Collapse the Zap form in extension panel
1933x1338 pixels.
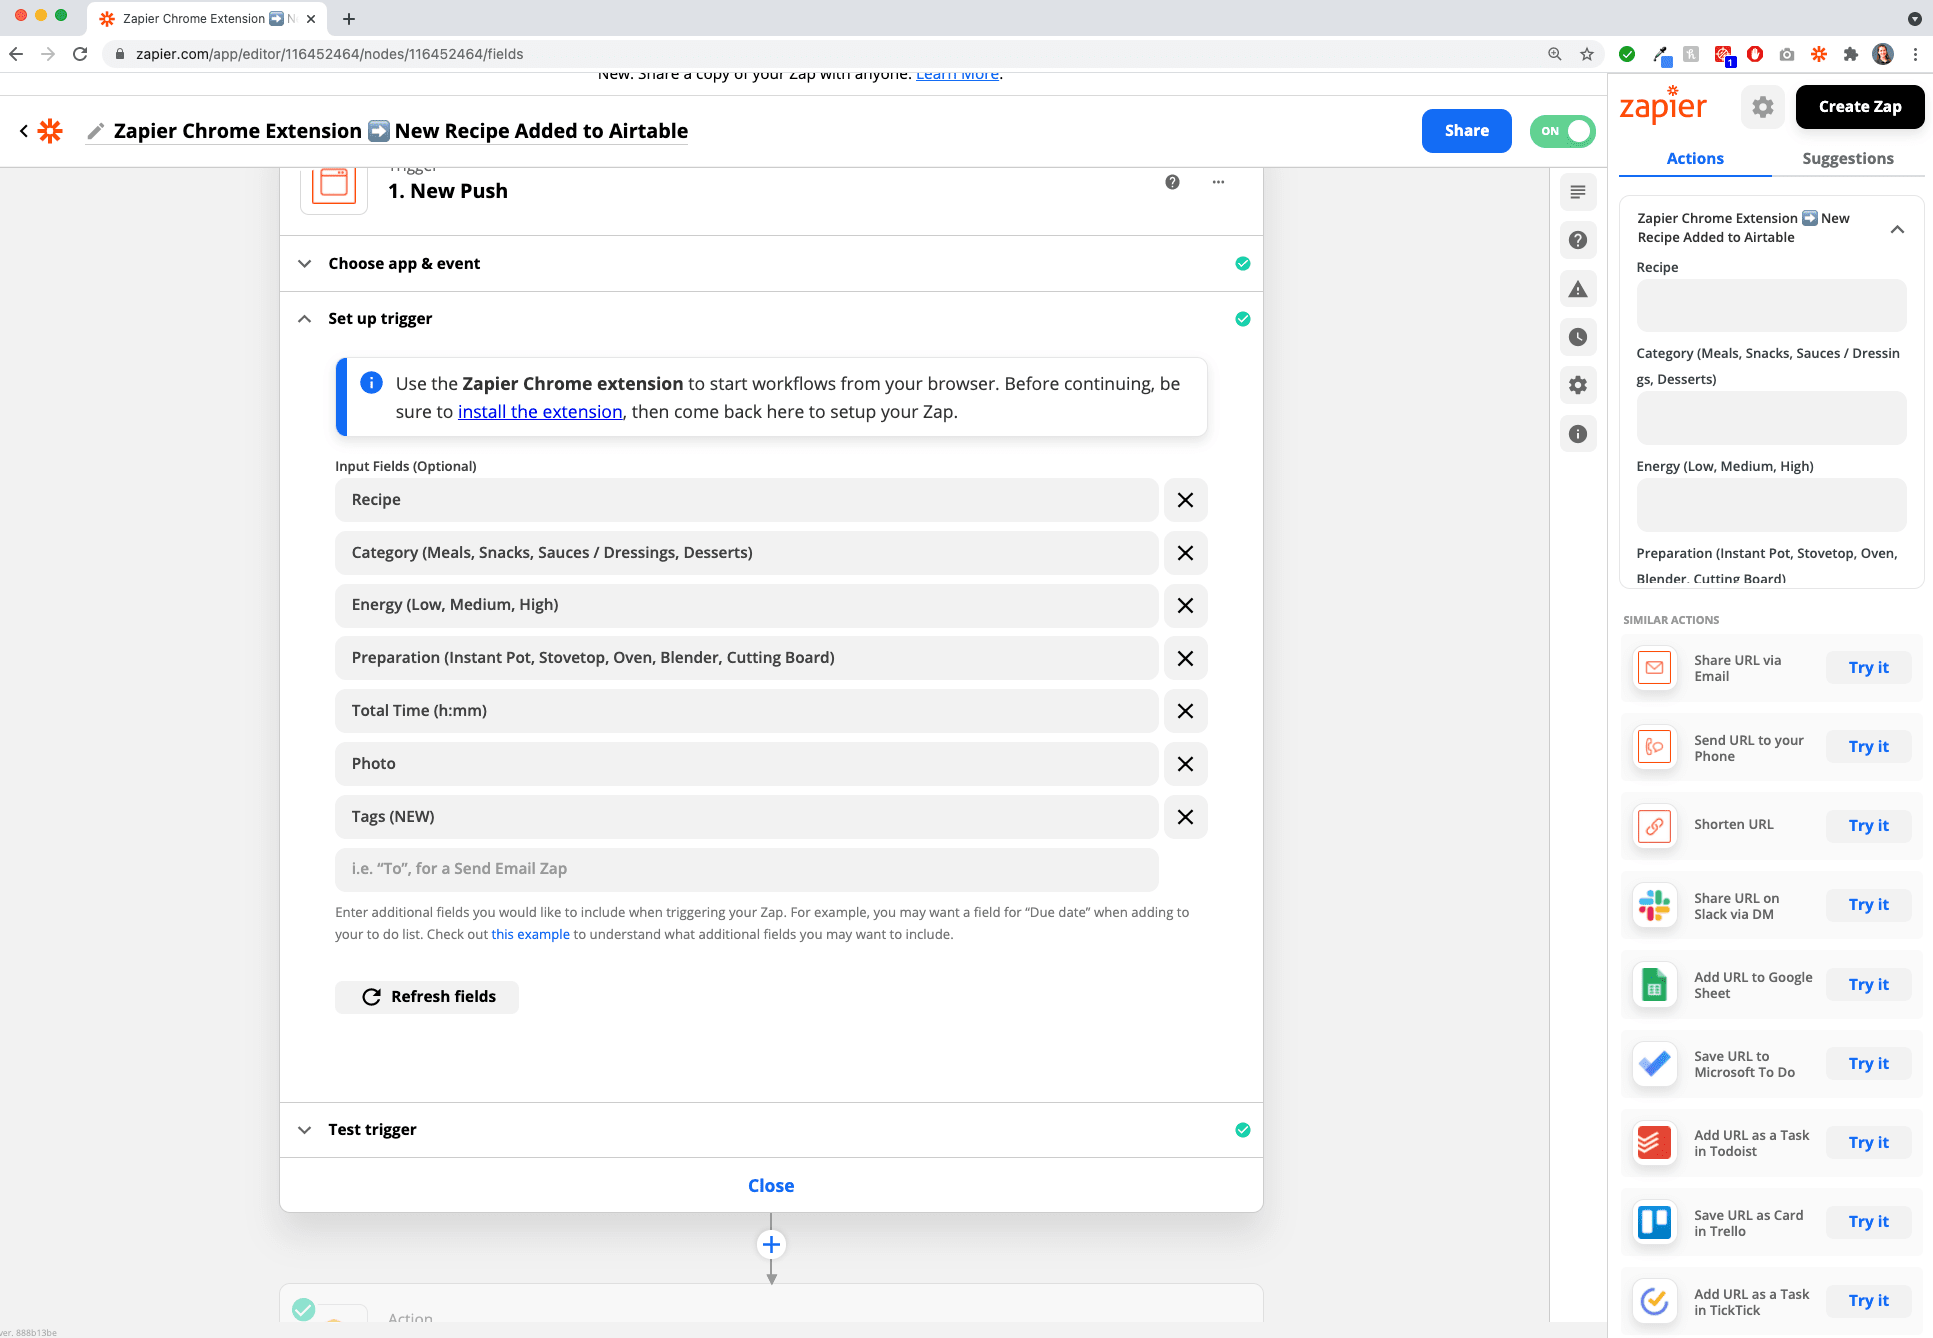pyautogui.click(x=1896, y=229)
